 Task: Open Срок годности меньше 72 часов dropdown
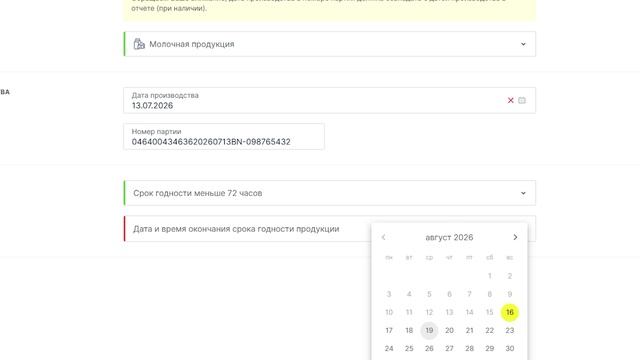pyautogui.click(x=330, y=193)
